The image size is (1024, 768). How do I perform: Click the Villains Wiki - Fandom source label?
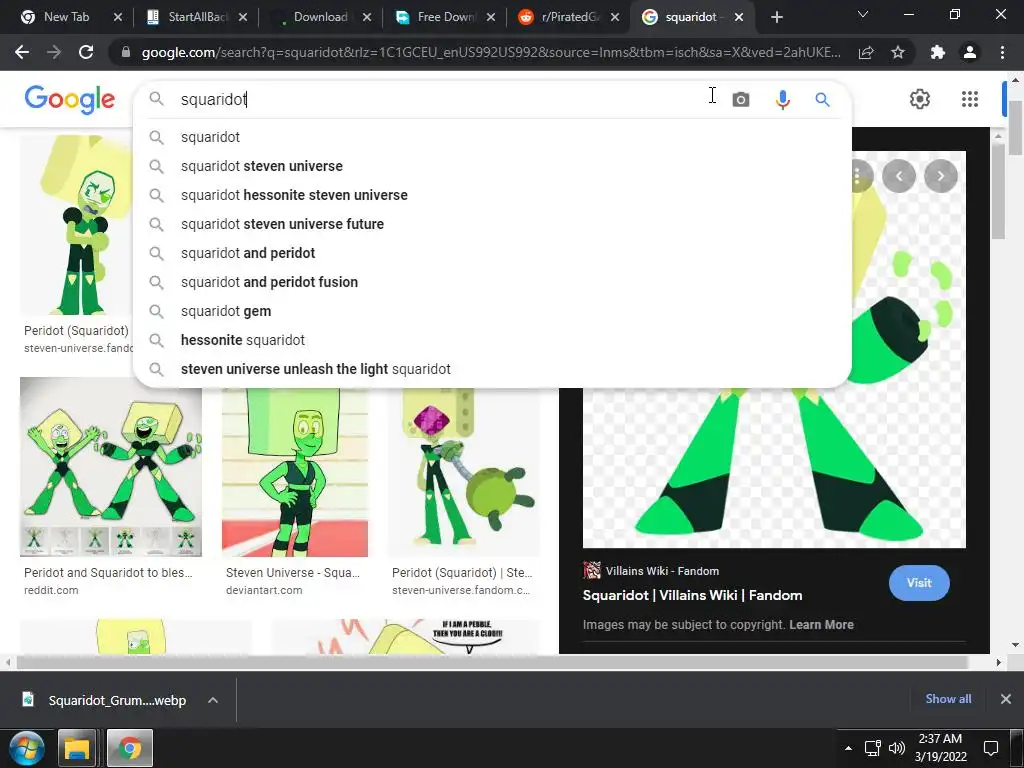pyautogui.click(x=662, y=571)
